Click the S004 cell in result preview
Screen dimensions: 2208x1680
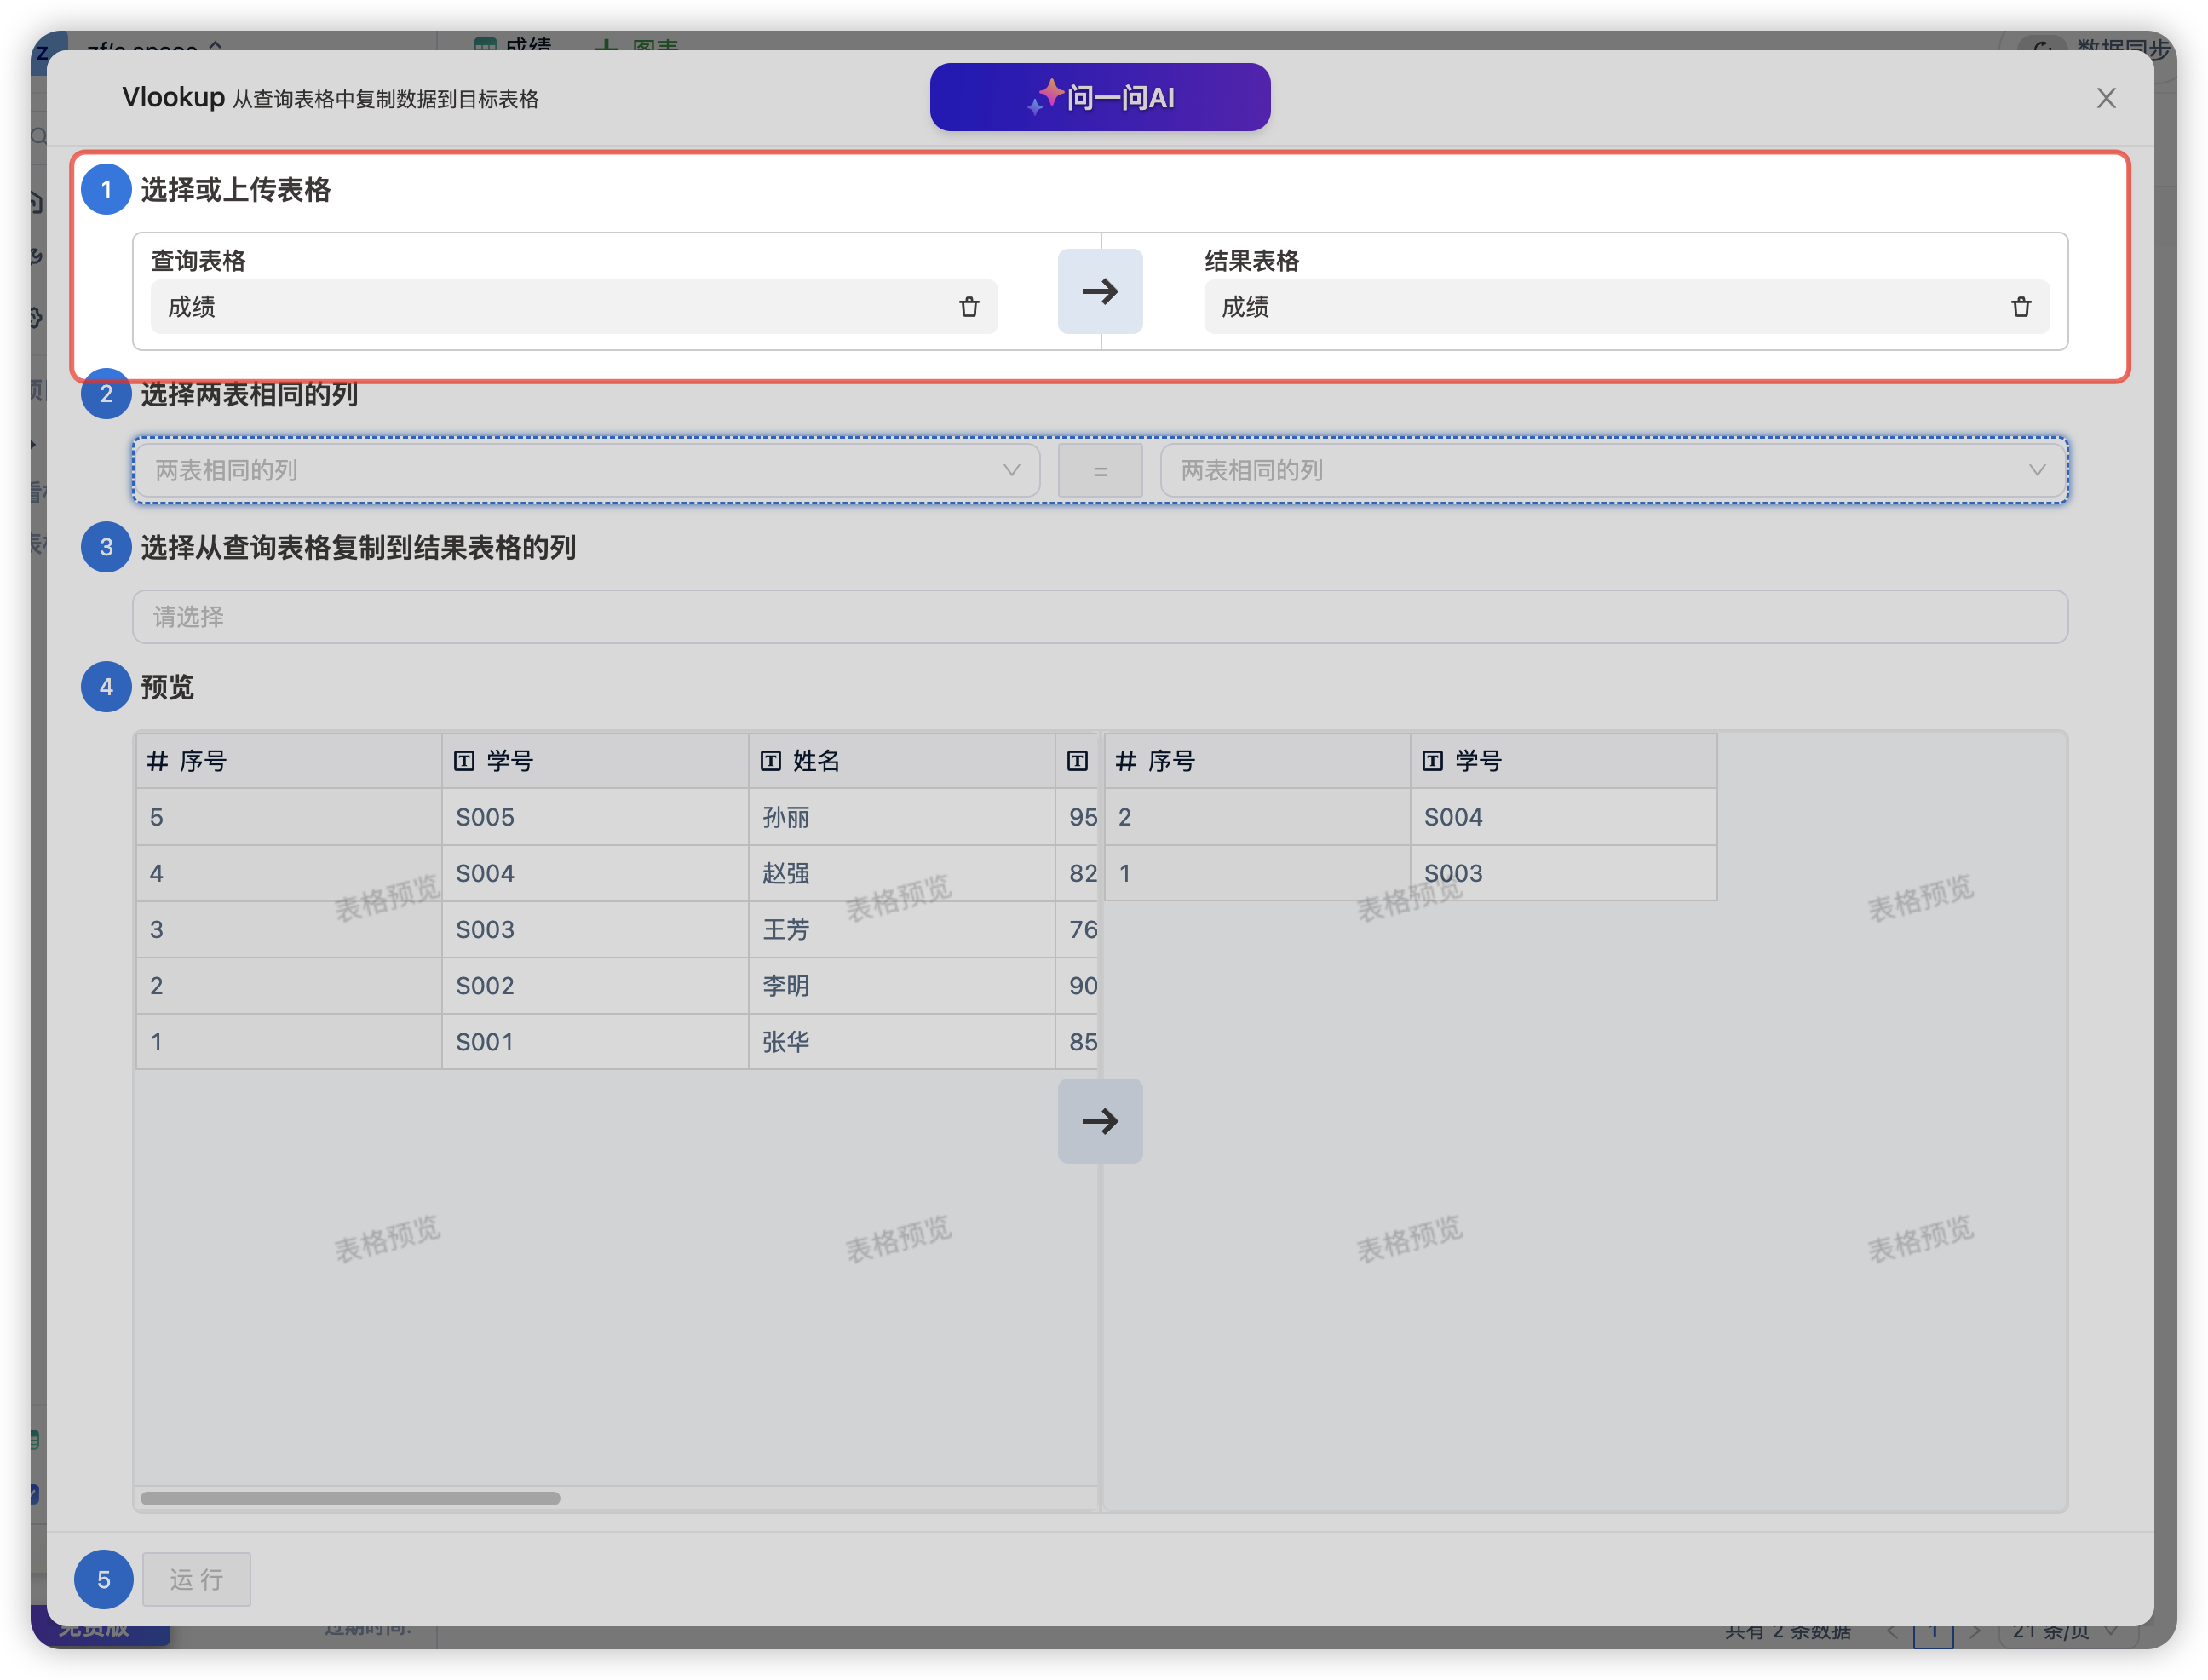[x=1563, y=817]
